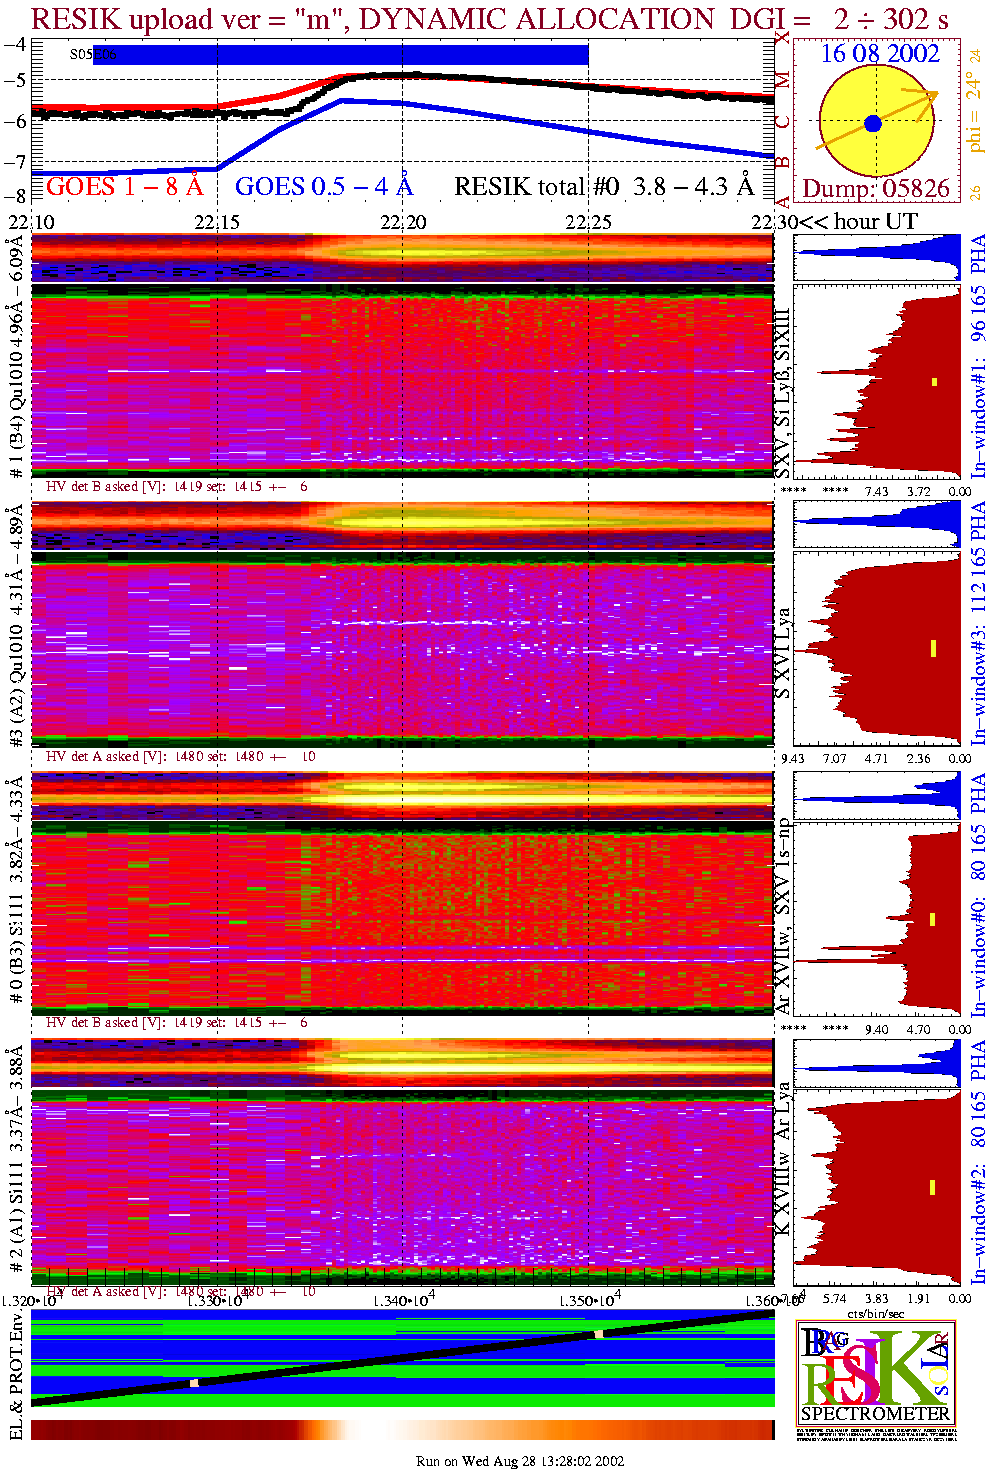Click the first white marker on the black orbit line

tap(194, 1383)
